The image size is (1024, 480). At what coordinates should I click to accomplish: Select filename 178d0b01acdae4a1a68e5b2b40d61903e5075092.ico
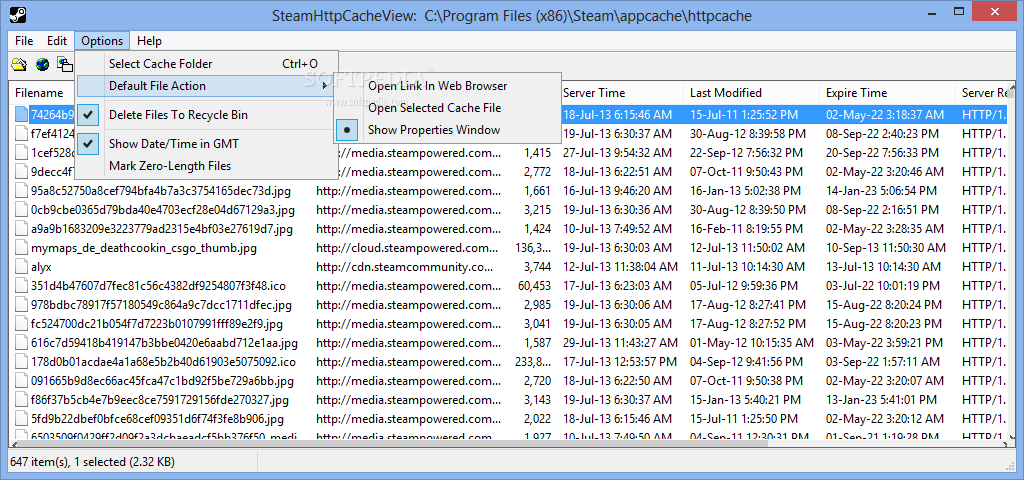(163, 362)
